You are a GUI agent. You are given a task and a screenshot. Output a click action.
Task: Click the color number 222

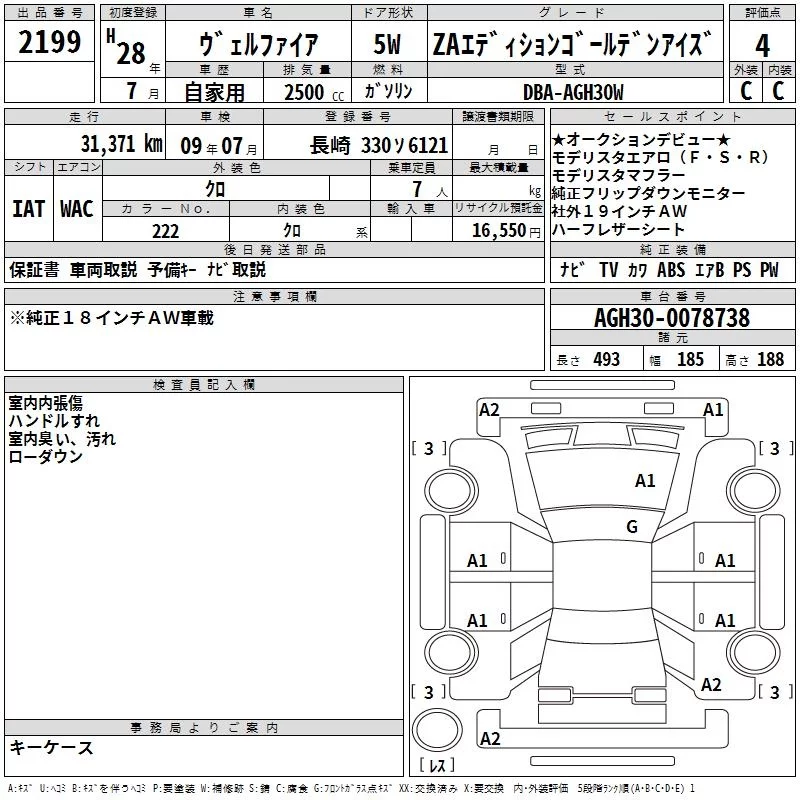pyautogui.click(x=166, y=232)
